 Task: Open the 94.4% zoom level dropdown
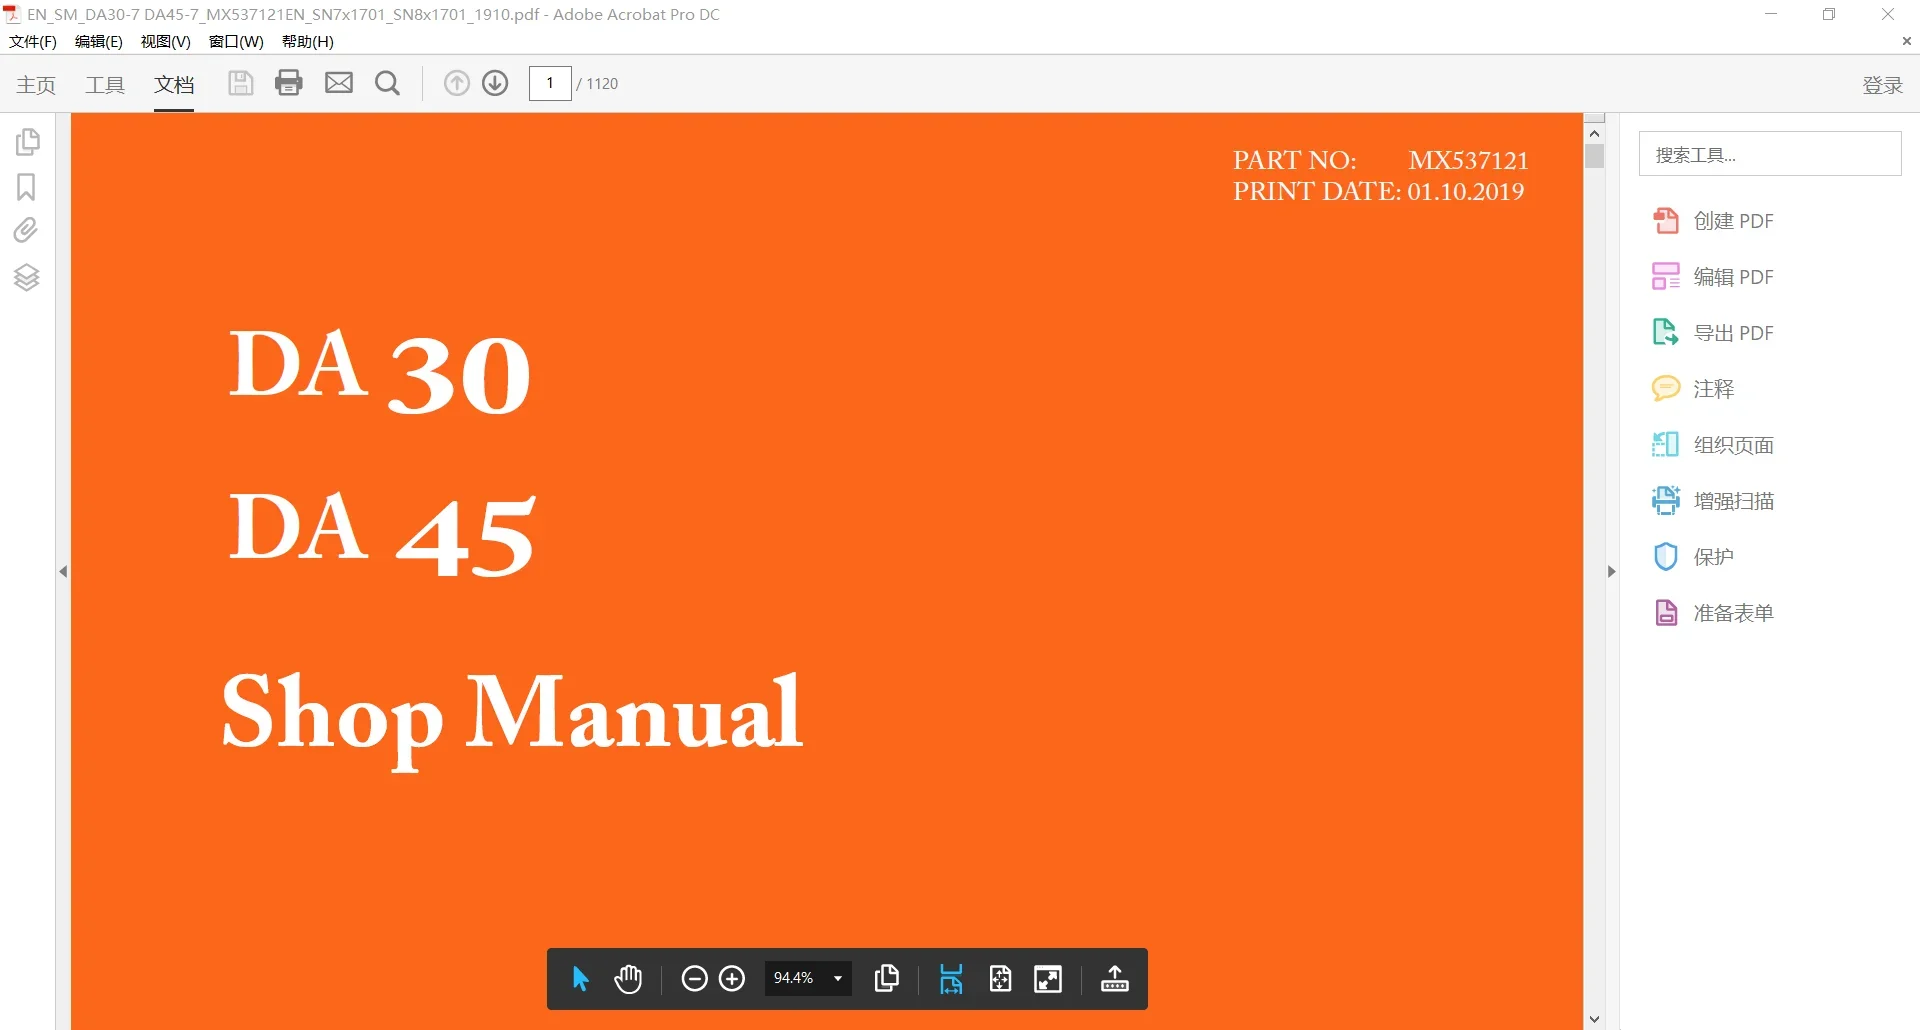click(808, 978)
